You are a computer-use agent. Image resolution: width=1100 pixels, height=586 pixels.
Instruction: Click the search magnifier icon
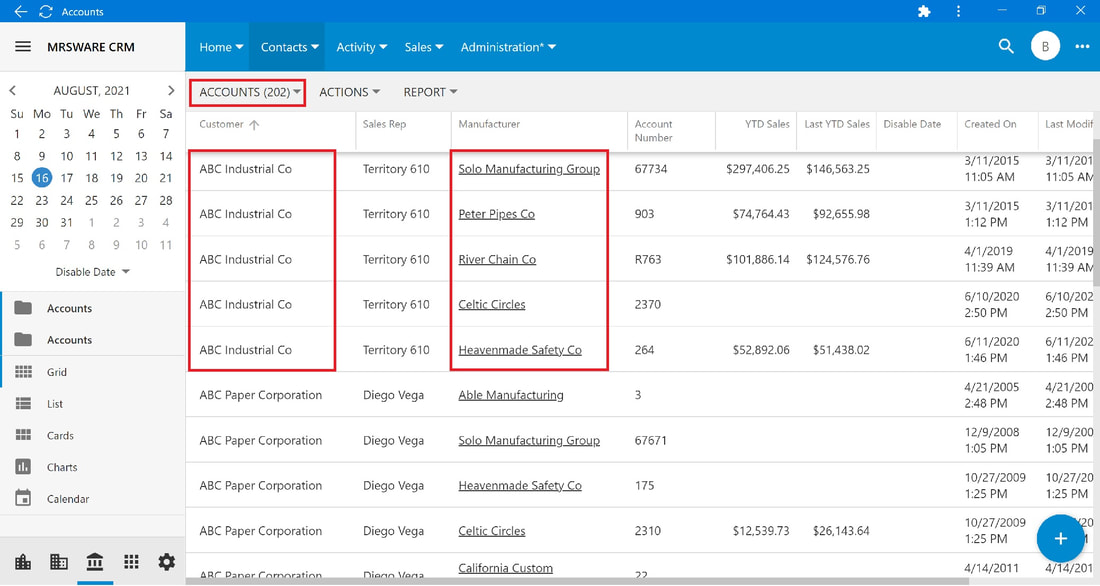(1006, 46)
